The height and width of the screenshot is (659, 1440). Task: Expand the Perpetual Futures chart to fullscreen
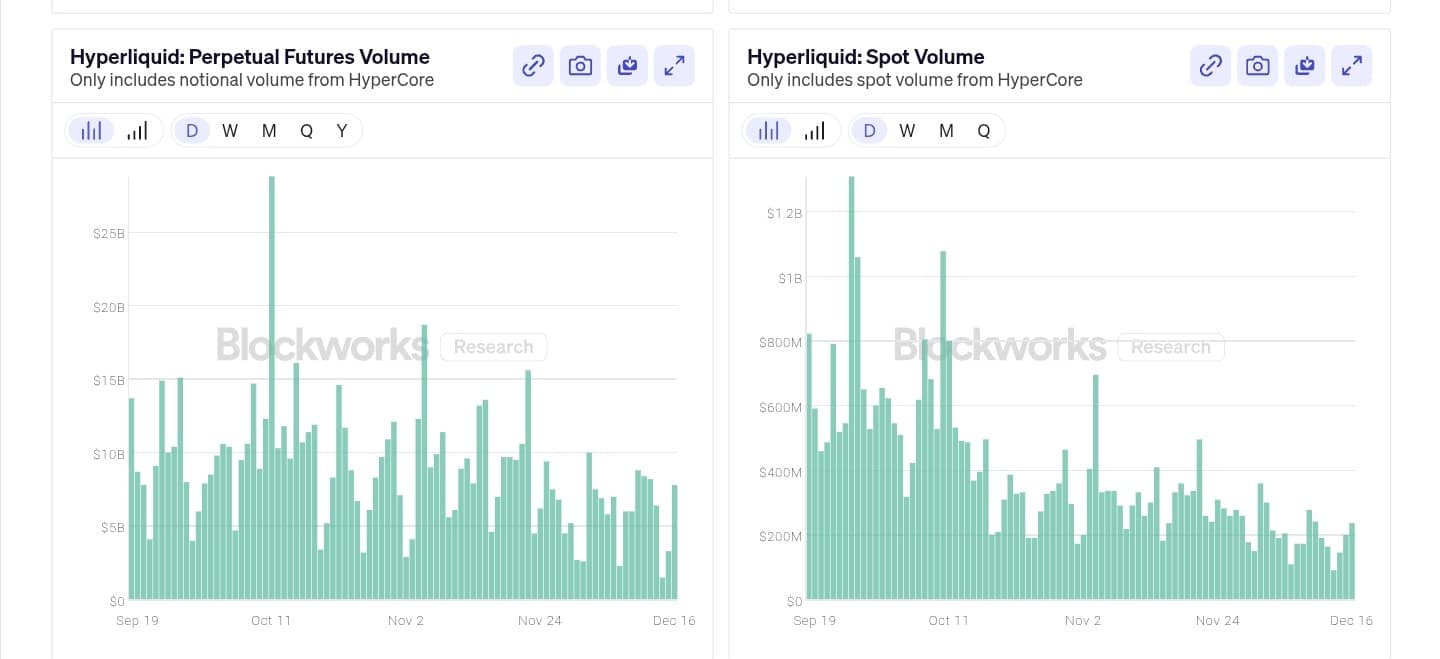674,65
